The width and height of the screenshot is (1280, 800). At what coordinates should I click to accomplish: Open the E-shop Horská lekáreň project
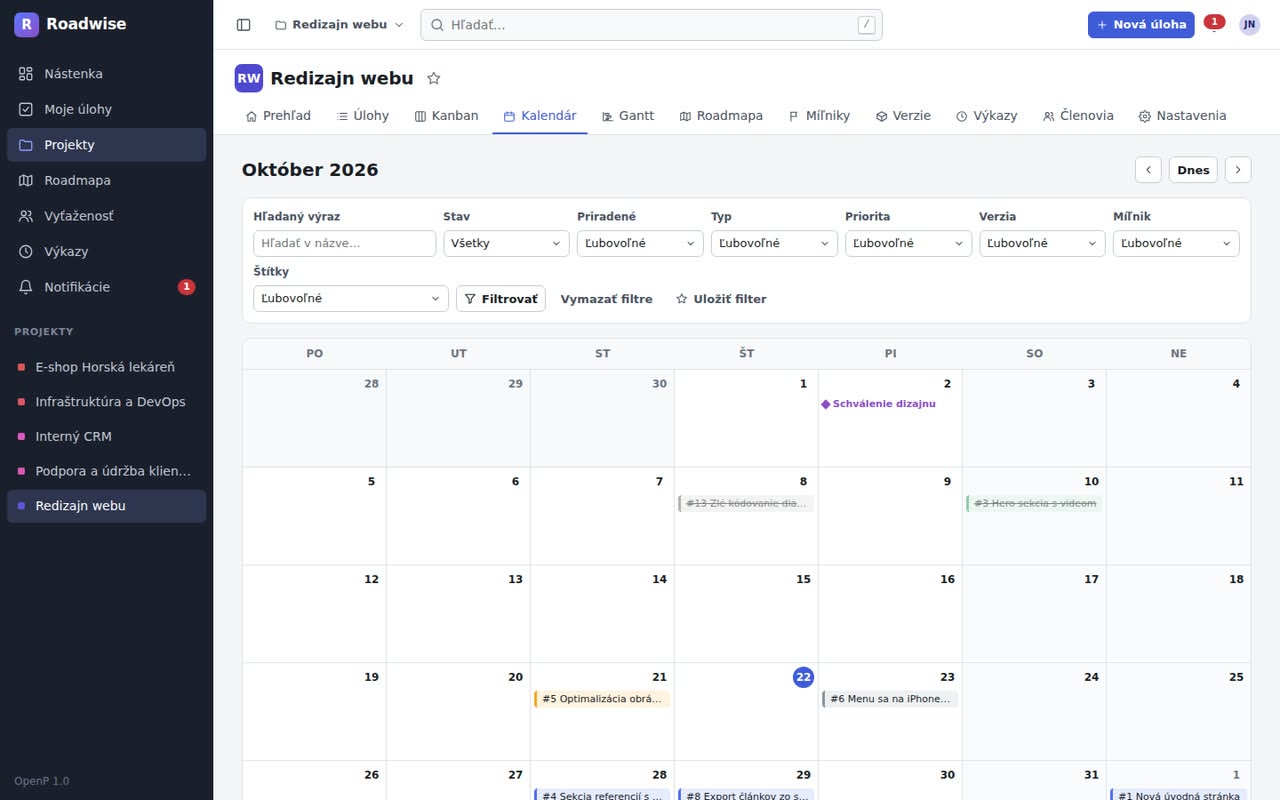[107, 367]
